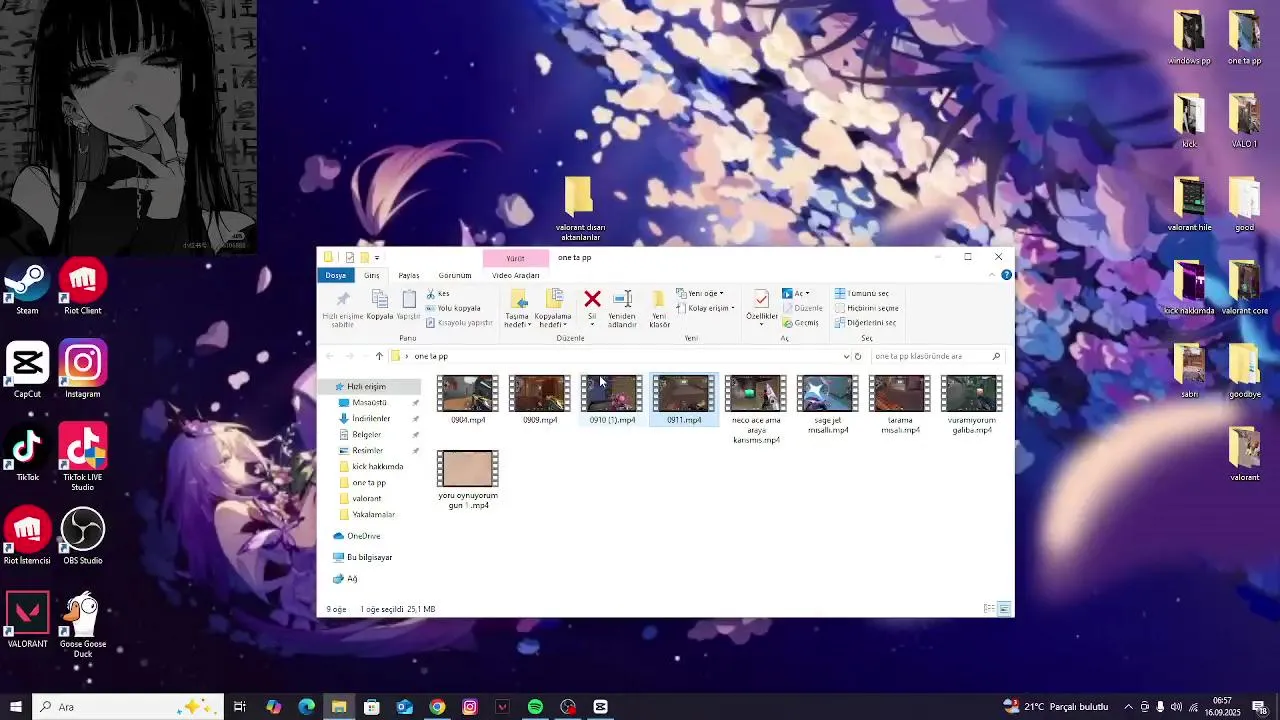Open Steam desktop shortcut

point(27,289)
